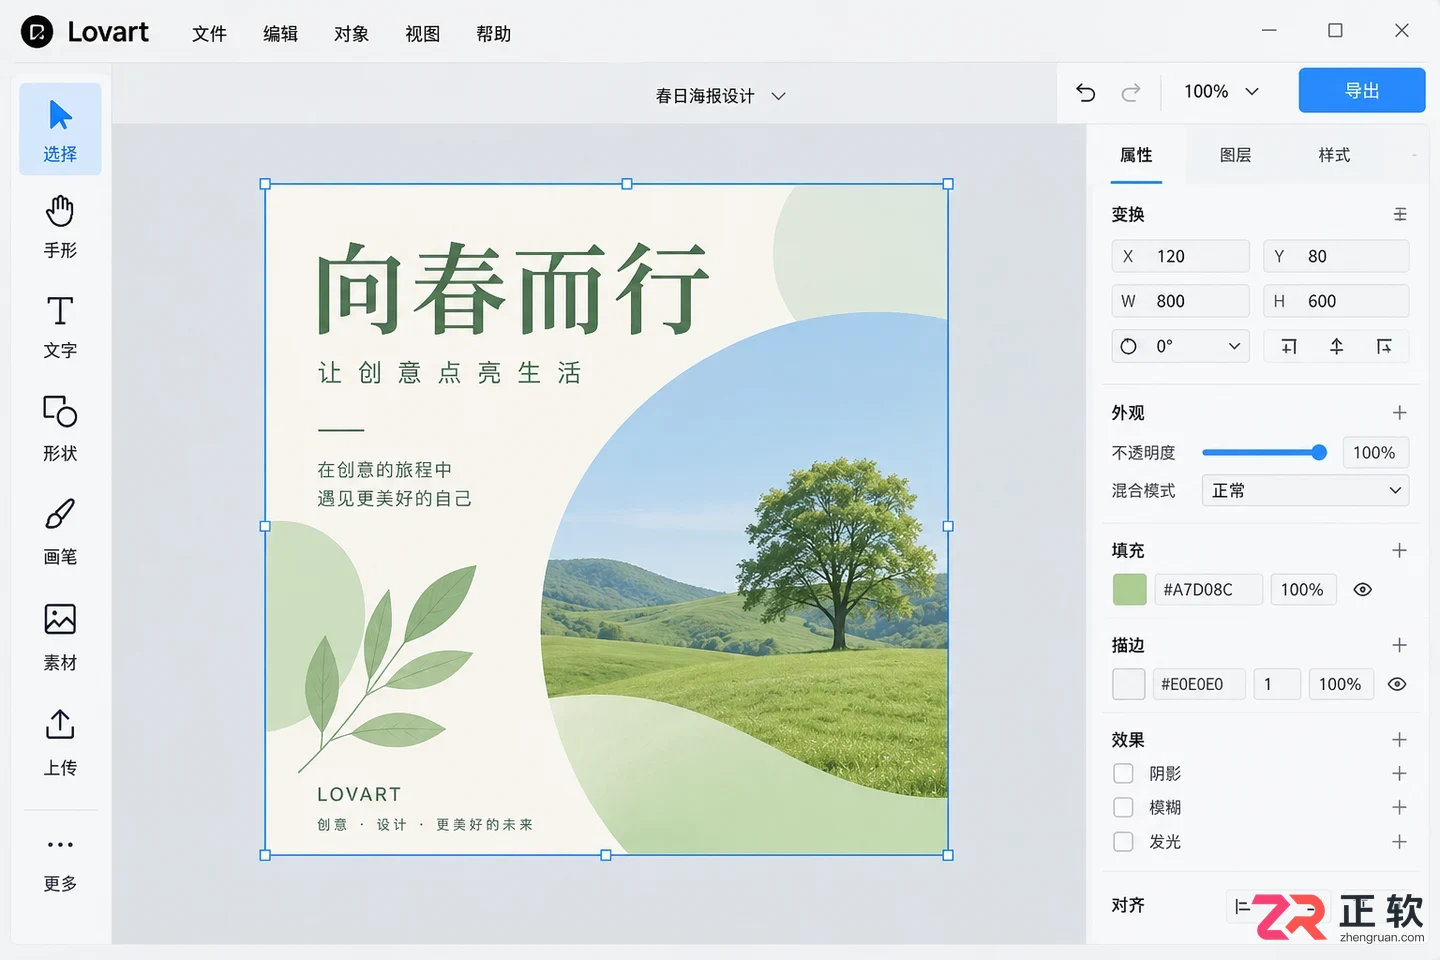The width and height of the screenshot is (1440, 960).
Task: Click the stroke color swatch #E0E0E0
Action: point(1129,685)
